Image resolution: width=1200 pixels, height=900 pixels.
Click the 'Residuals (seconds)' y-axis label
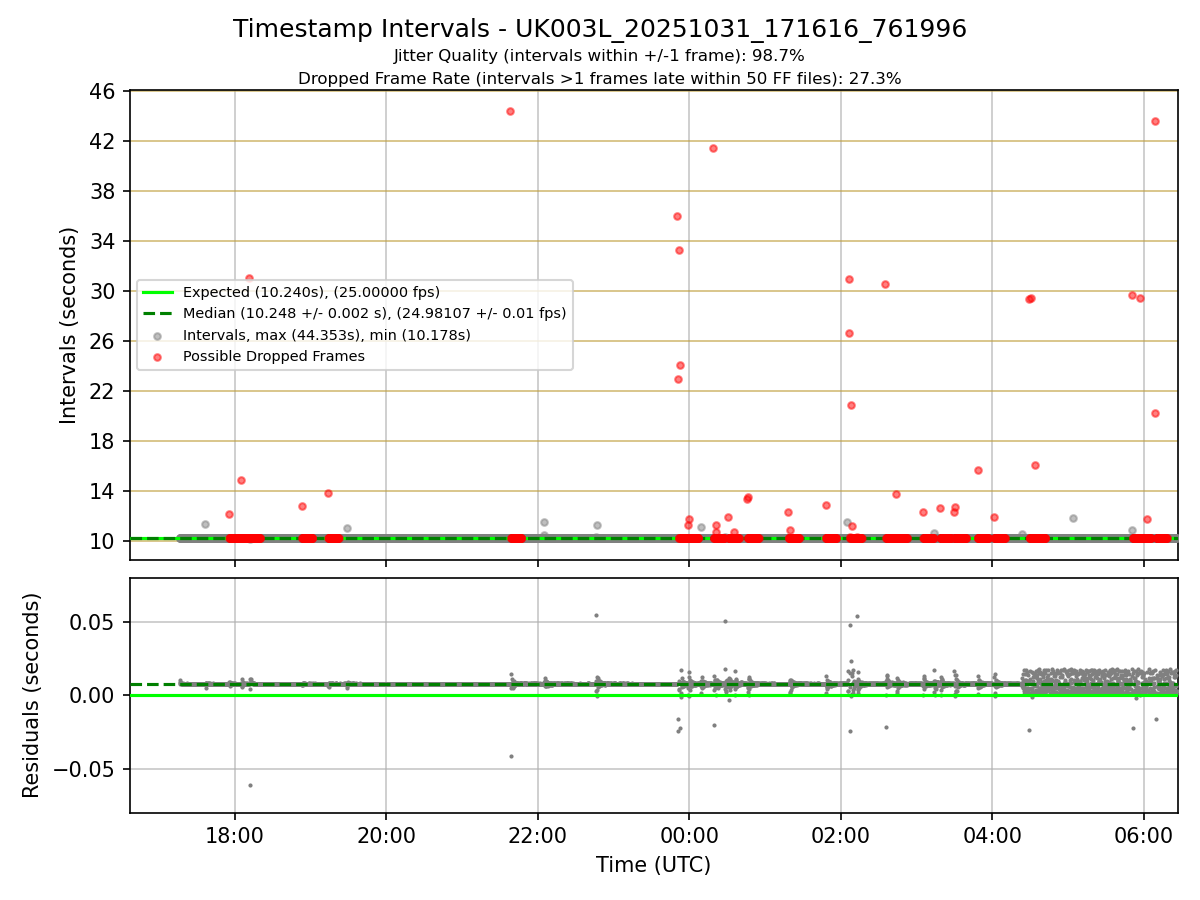32,695
